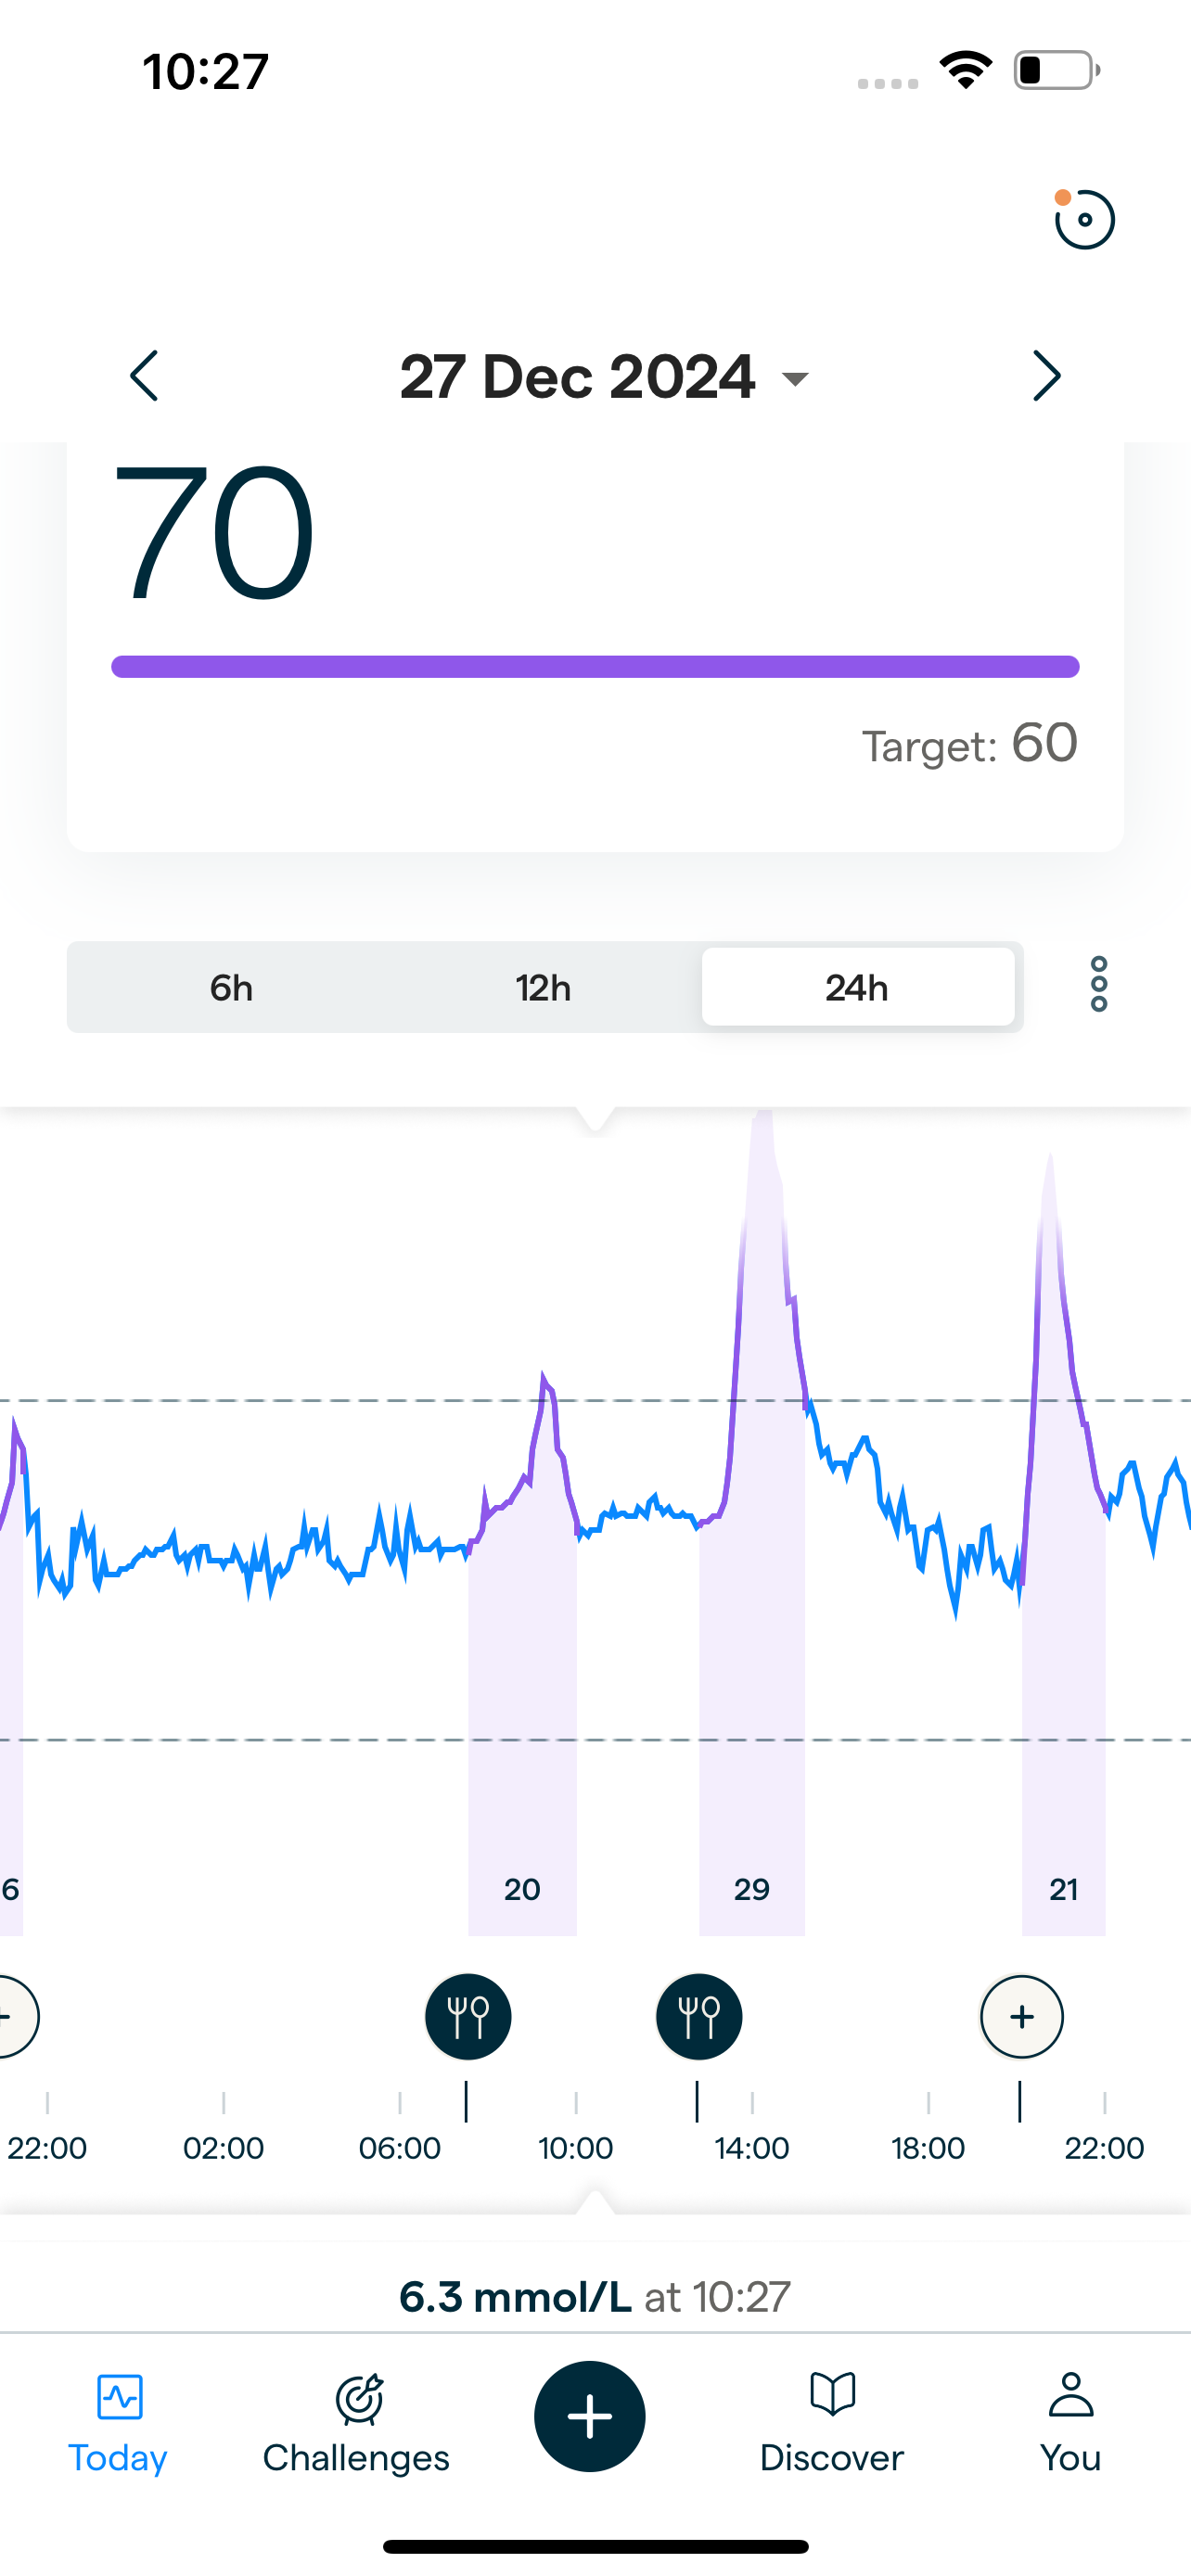
Task: Tap the spike score 20 label
Action: (522, 1889)
